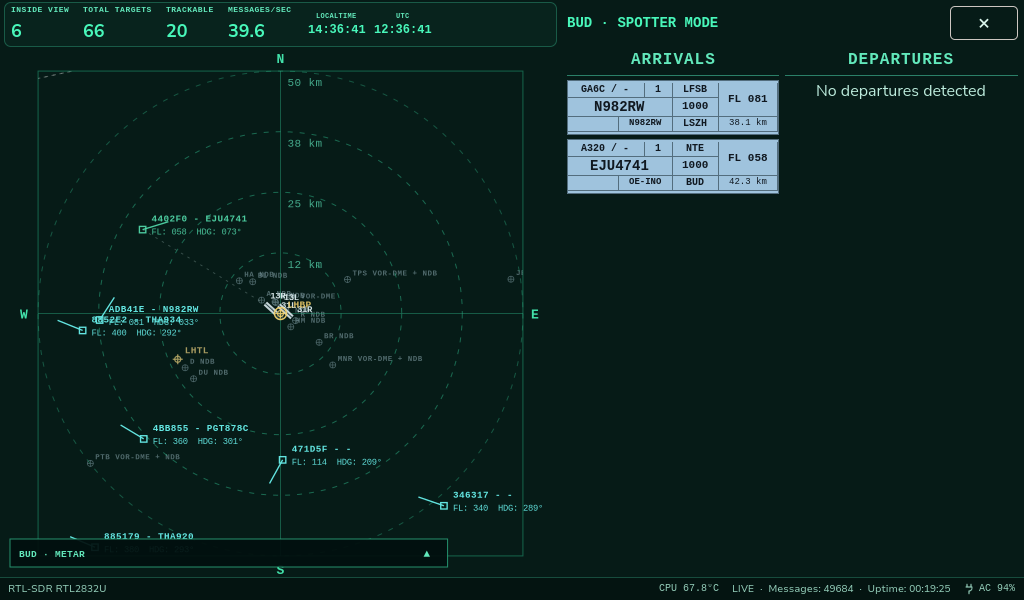Click the 4402F0 - EJU4741 label
1024x600 pixels.
tap(199, 219)
